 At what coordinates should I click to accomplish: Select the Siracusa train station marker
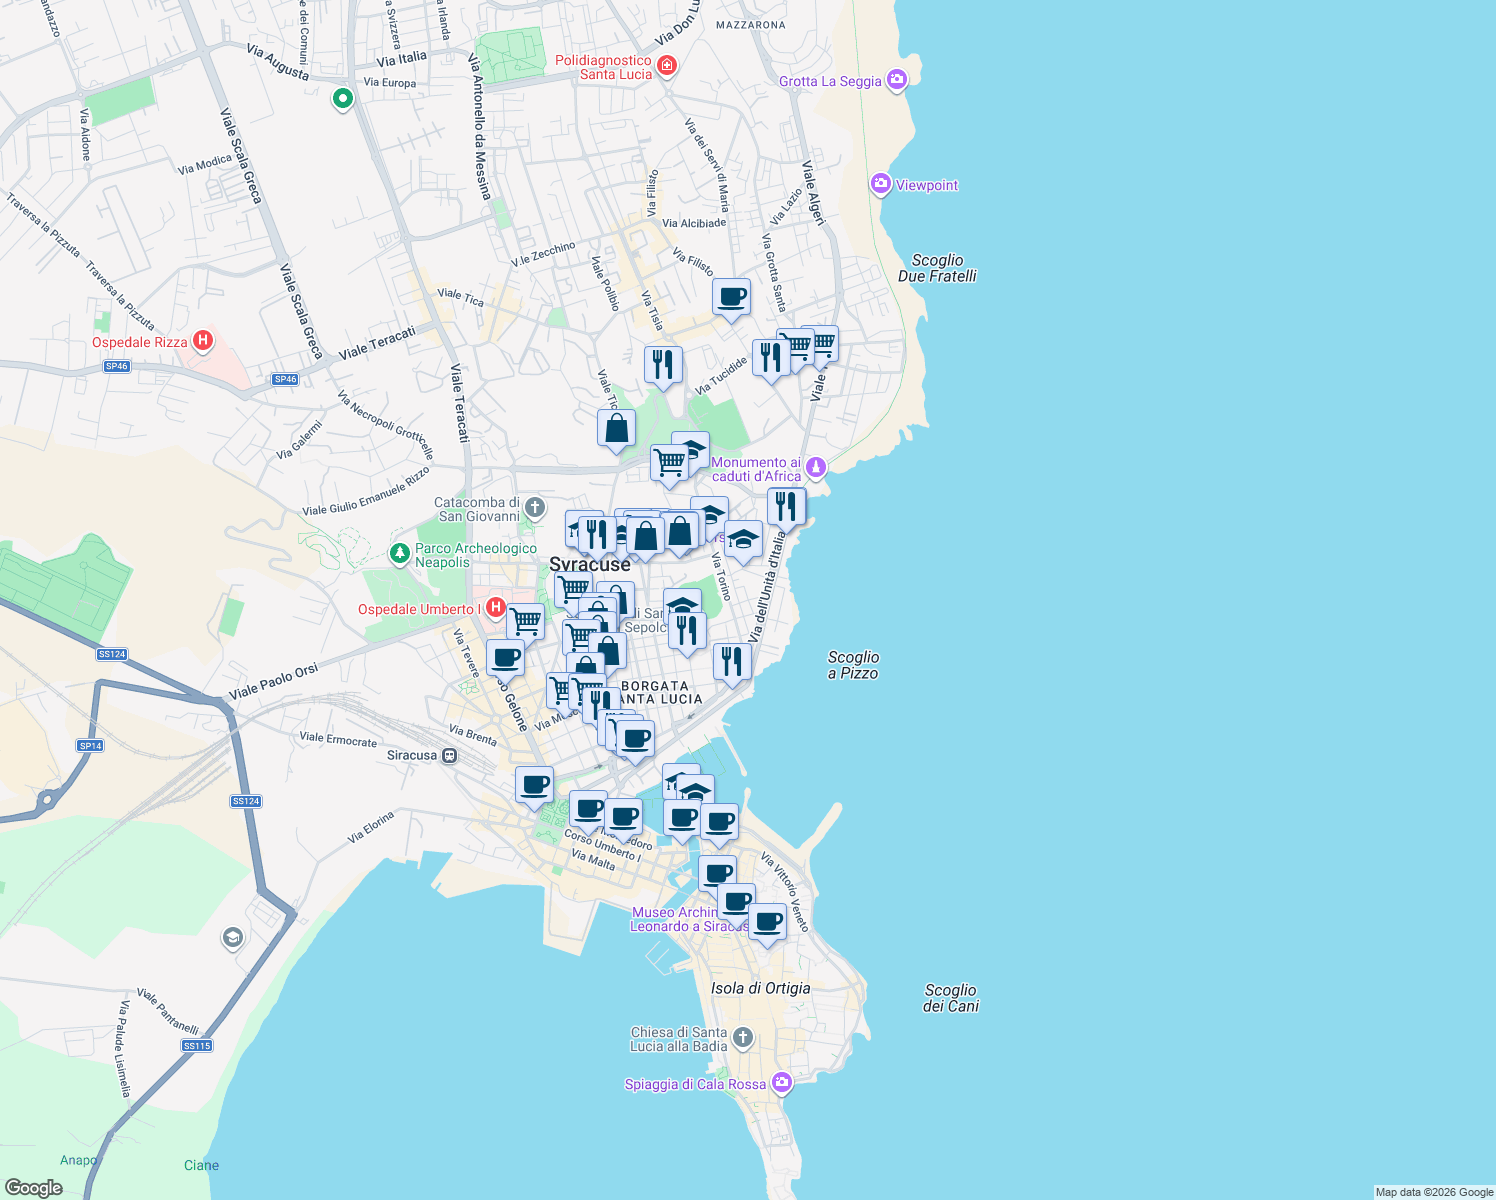coord(447,756)
